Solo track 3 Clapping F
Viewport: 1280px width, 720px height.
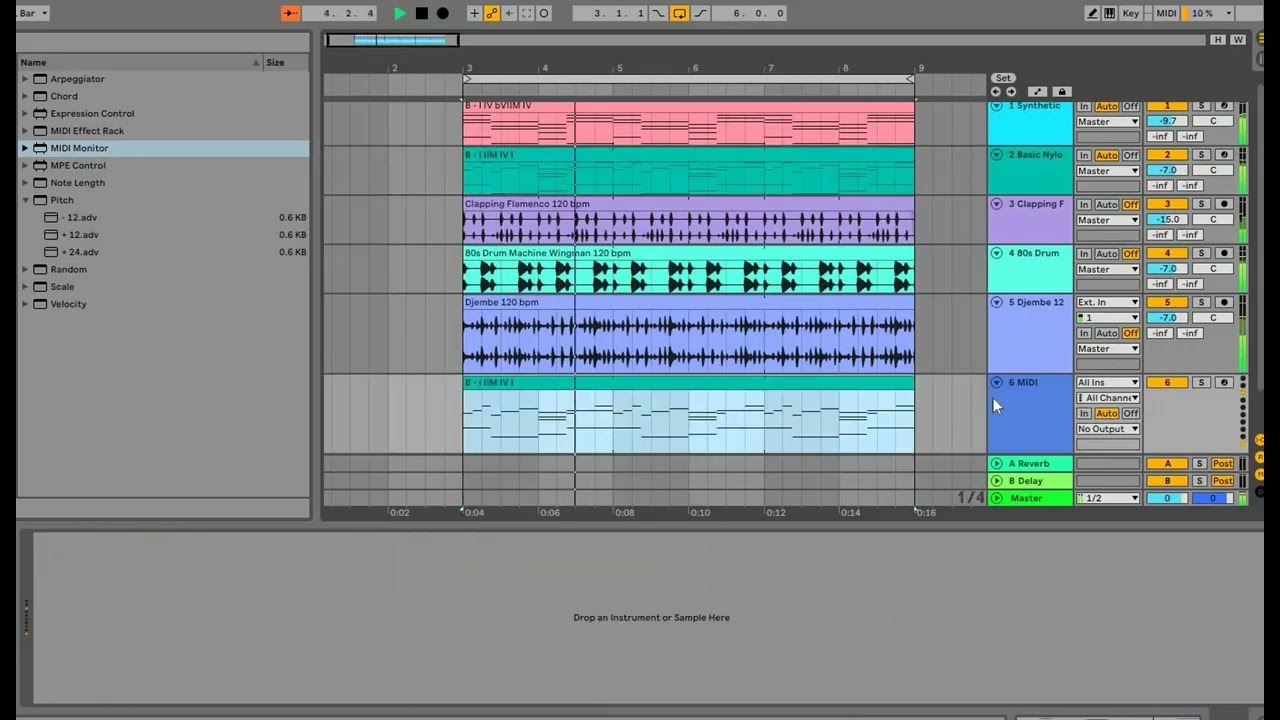(x=1201, y=204)
